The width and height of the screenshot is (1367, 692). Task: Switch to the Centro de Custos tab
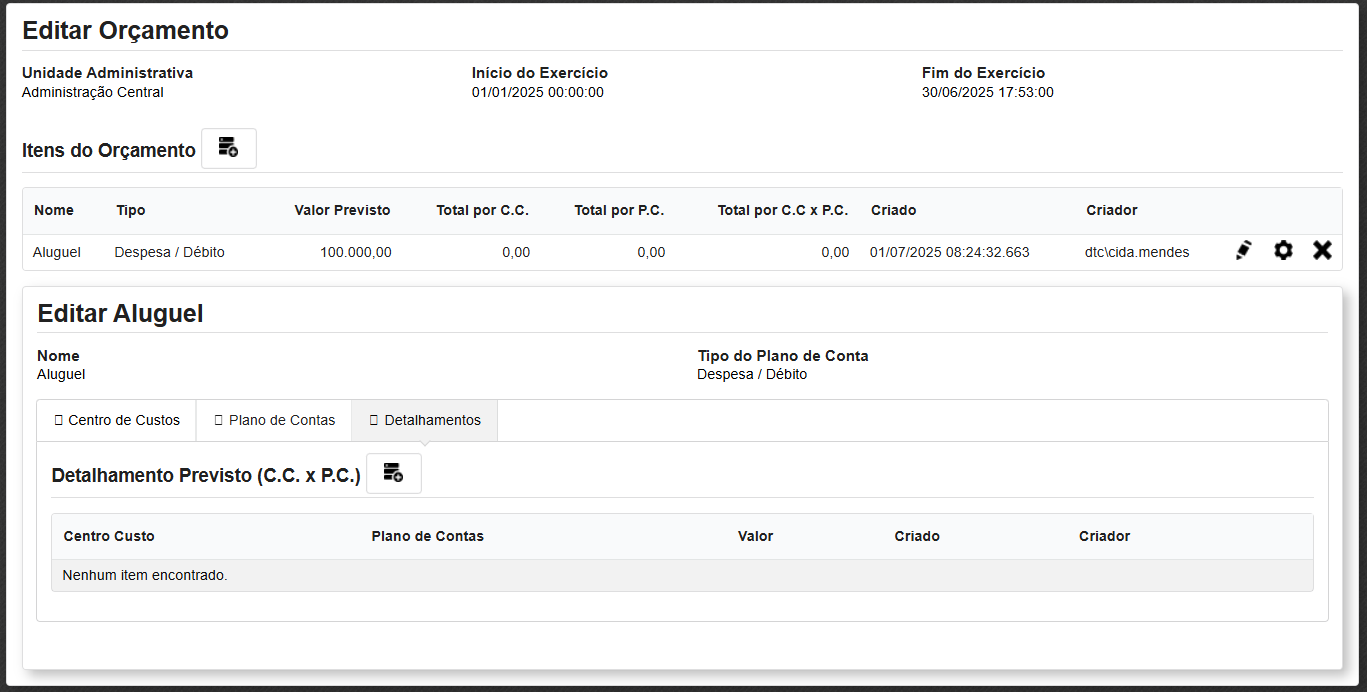[116, 420]
